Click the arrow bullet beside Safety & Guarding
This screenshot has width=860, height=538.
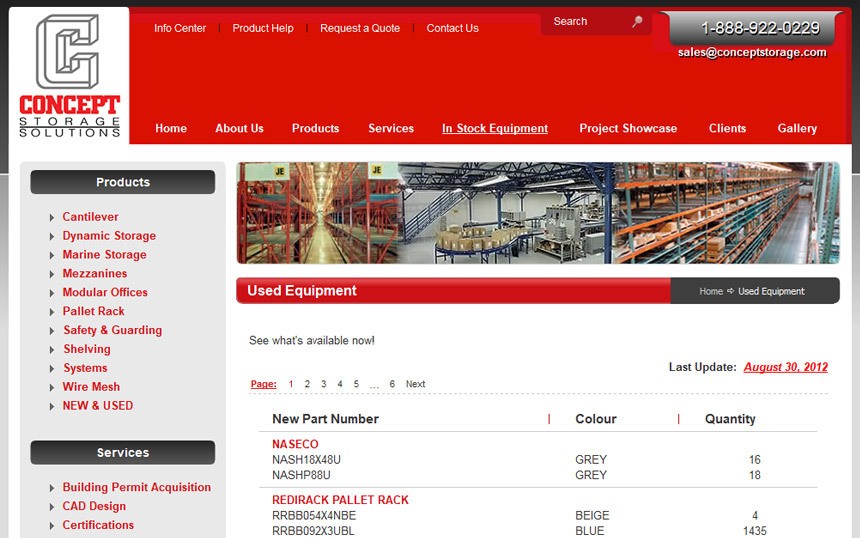pyautogui.click(x=52, y=331)
